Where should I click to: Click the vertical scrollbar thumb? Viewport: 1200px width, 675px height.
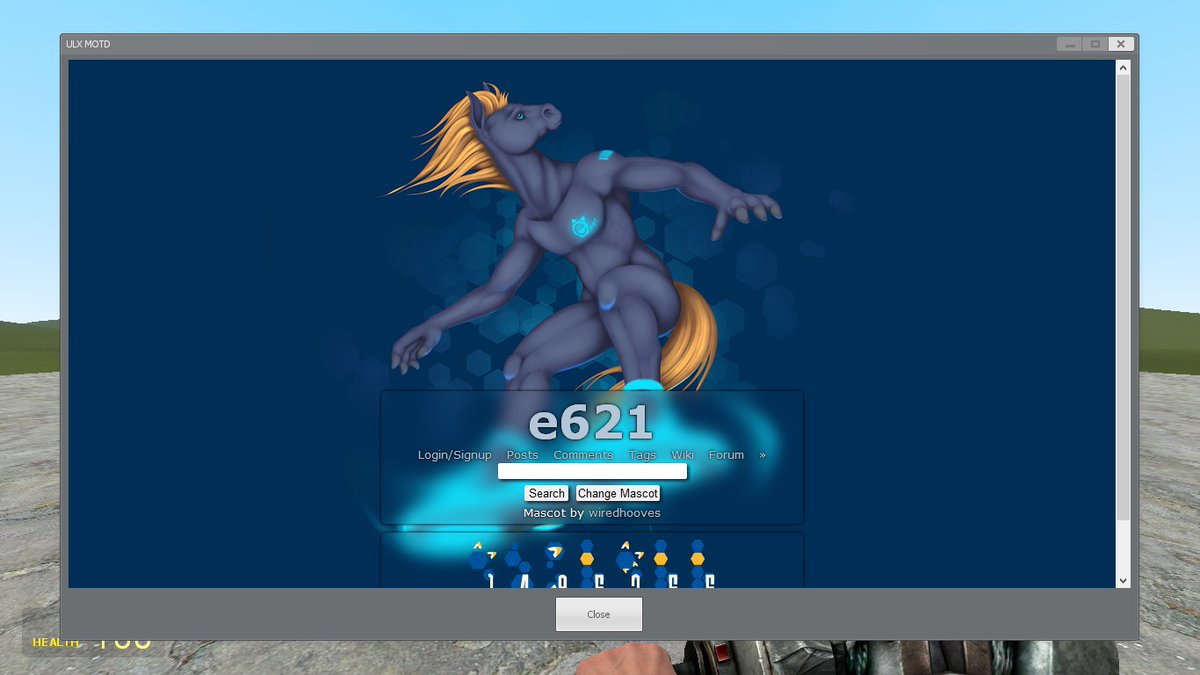(x=1123, y=298)
